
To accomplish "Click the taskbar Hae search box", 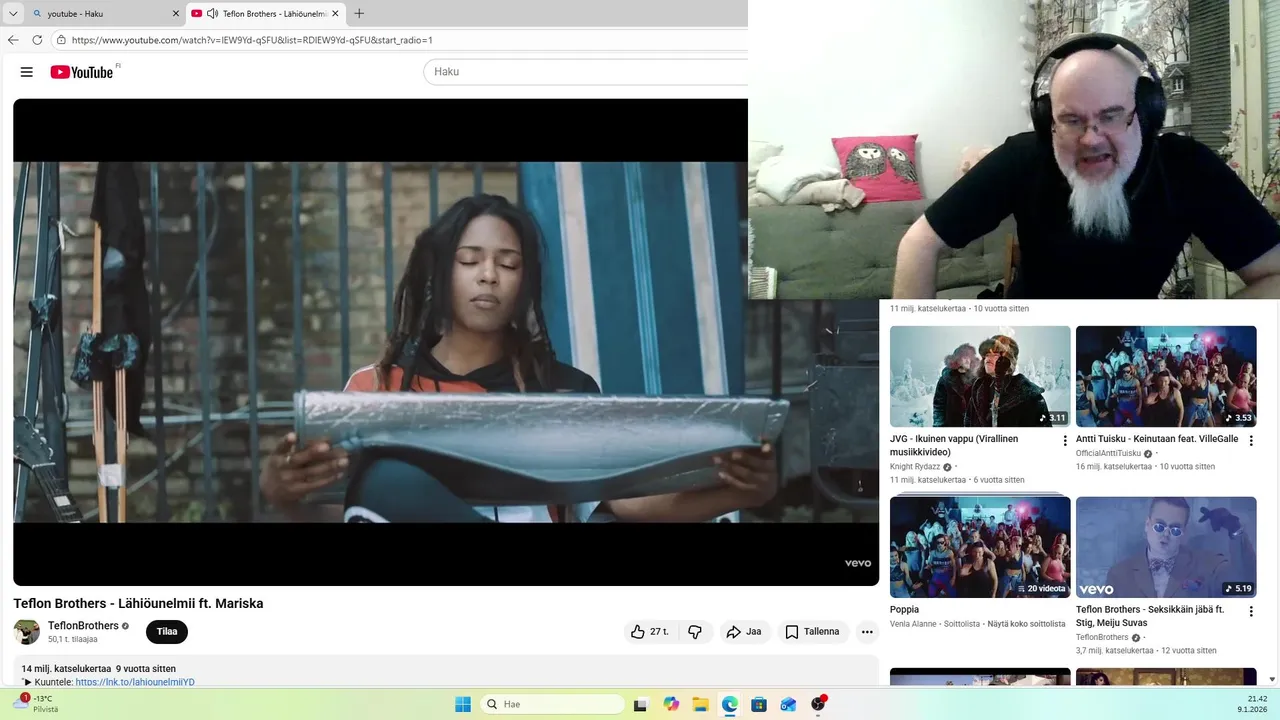I will click(552, 704).
